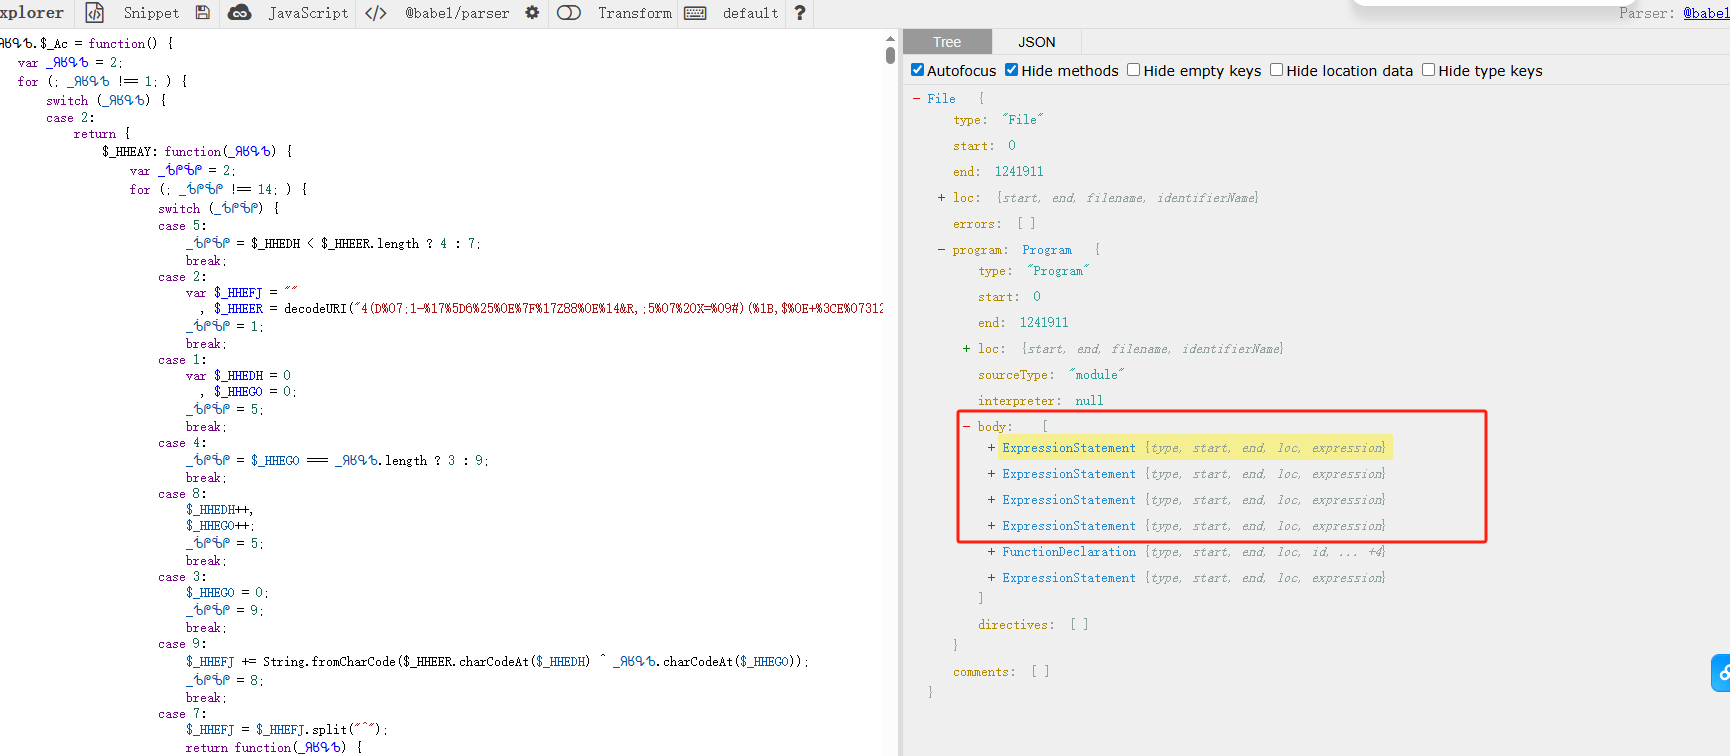Enable the Hide empty keys checkbox
The width and height of the screenshot is (1730, 756).
tap(1133, 70)
